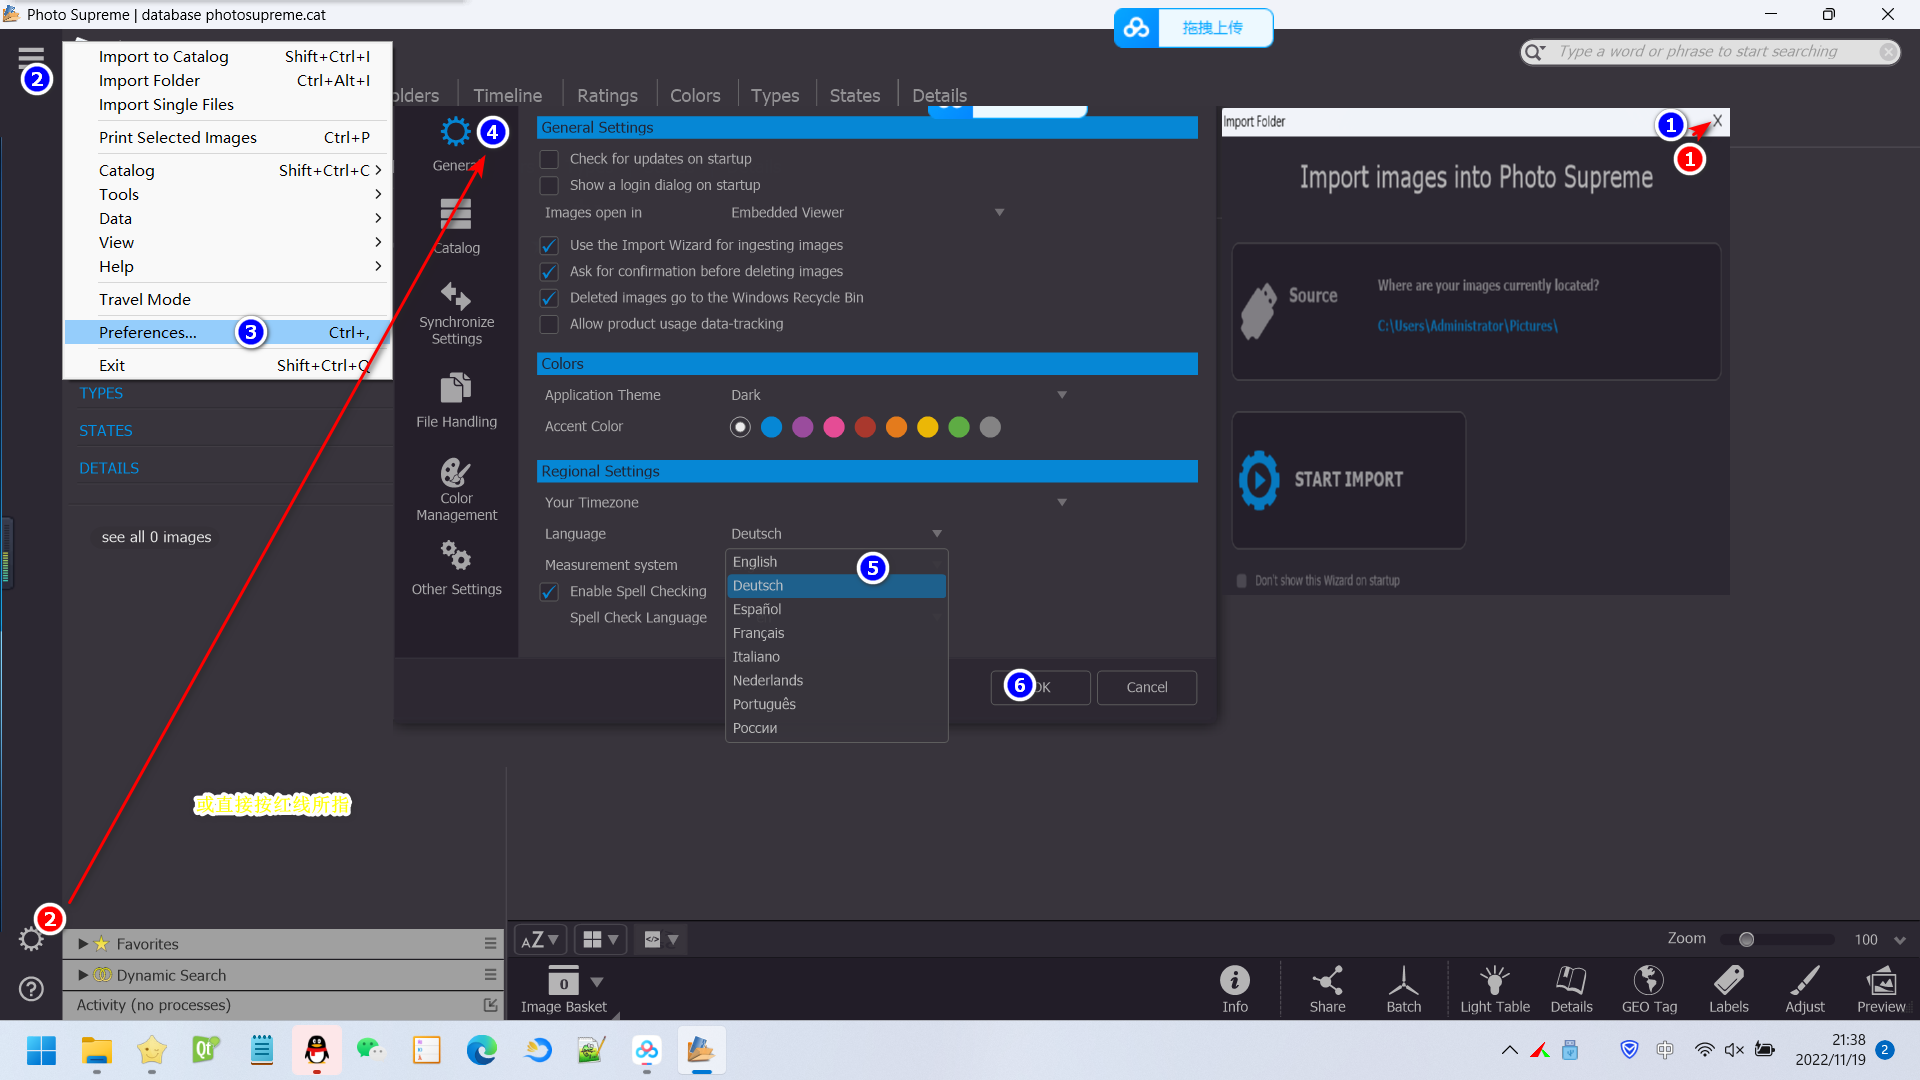Click the settings gear icon in sidebar
1920x1080 pixels.
pyautogui.click(x=31, y=939)
